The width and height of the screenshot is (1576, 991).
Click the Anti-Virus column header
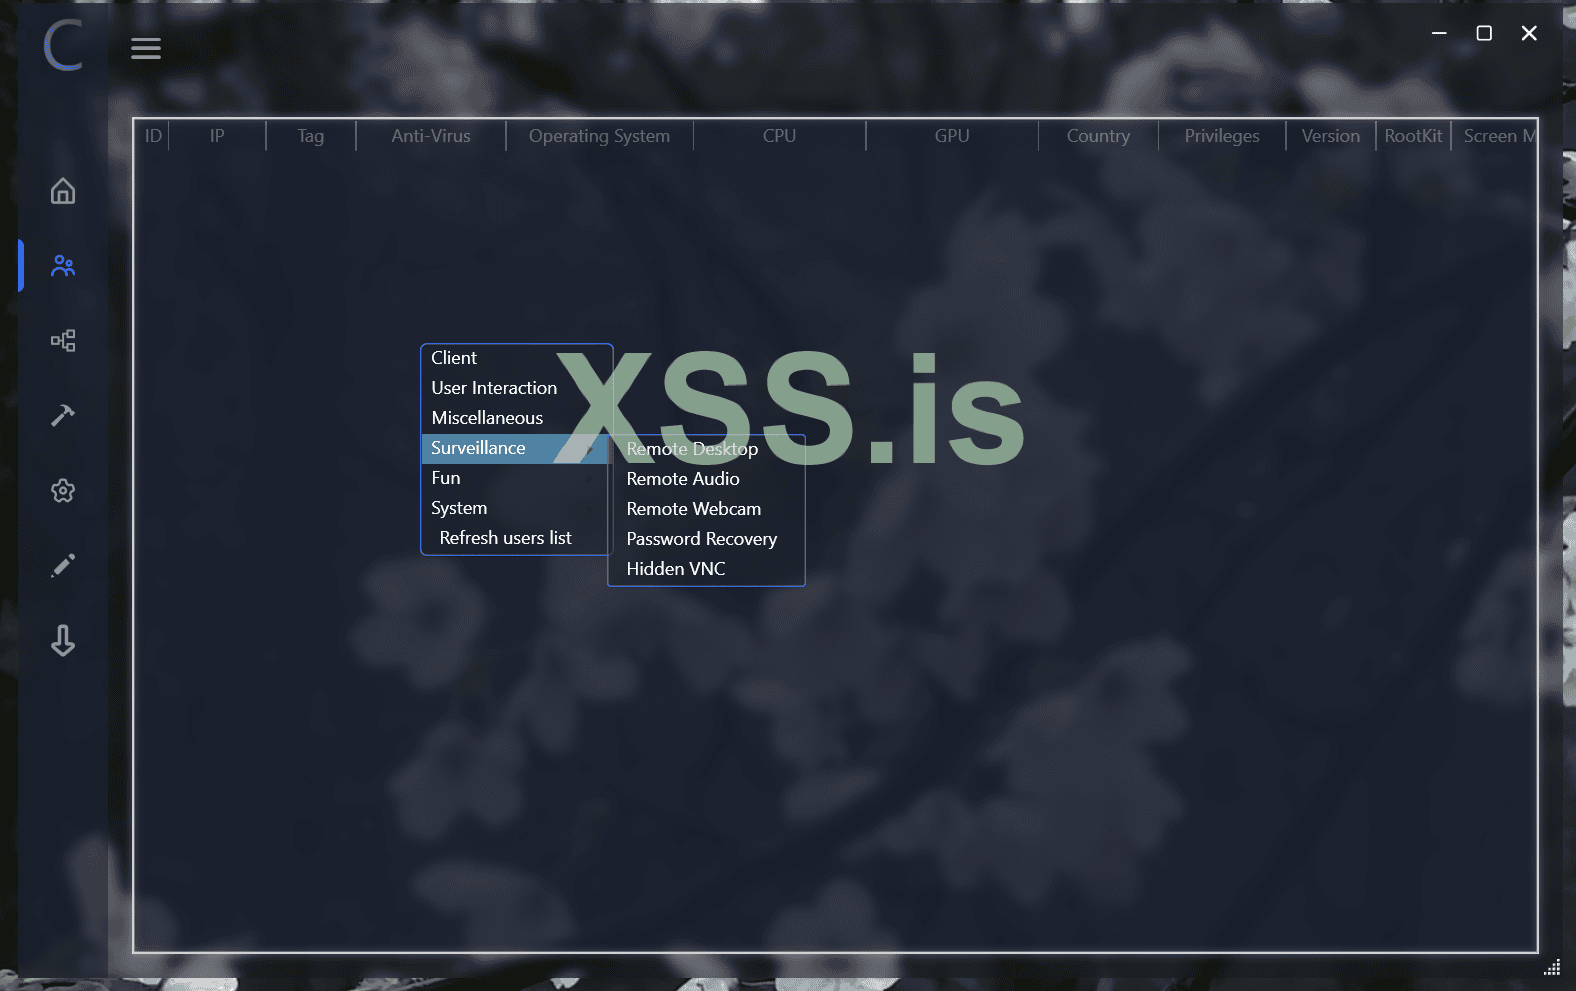click(431, 136)
